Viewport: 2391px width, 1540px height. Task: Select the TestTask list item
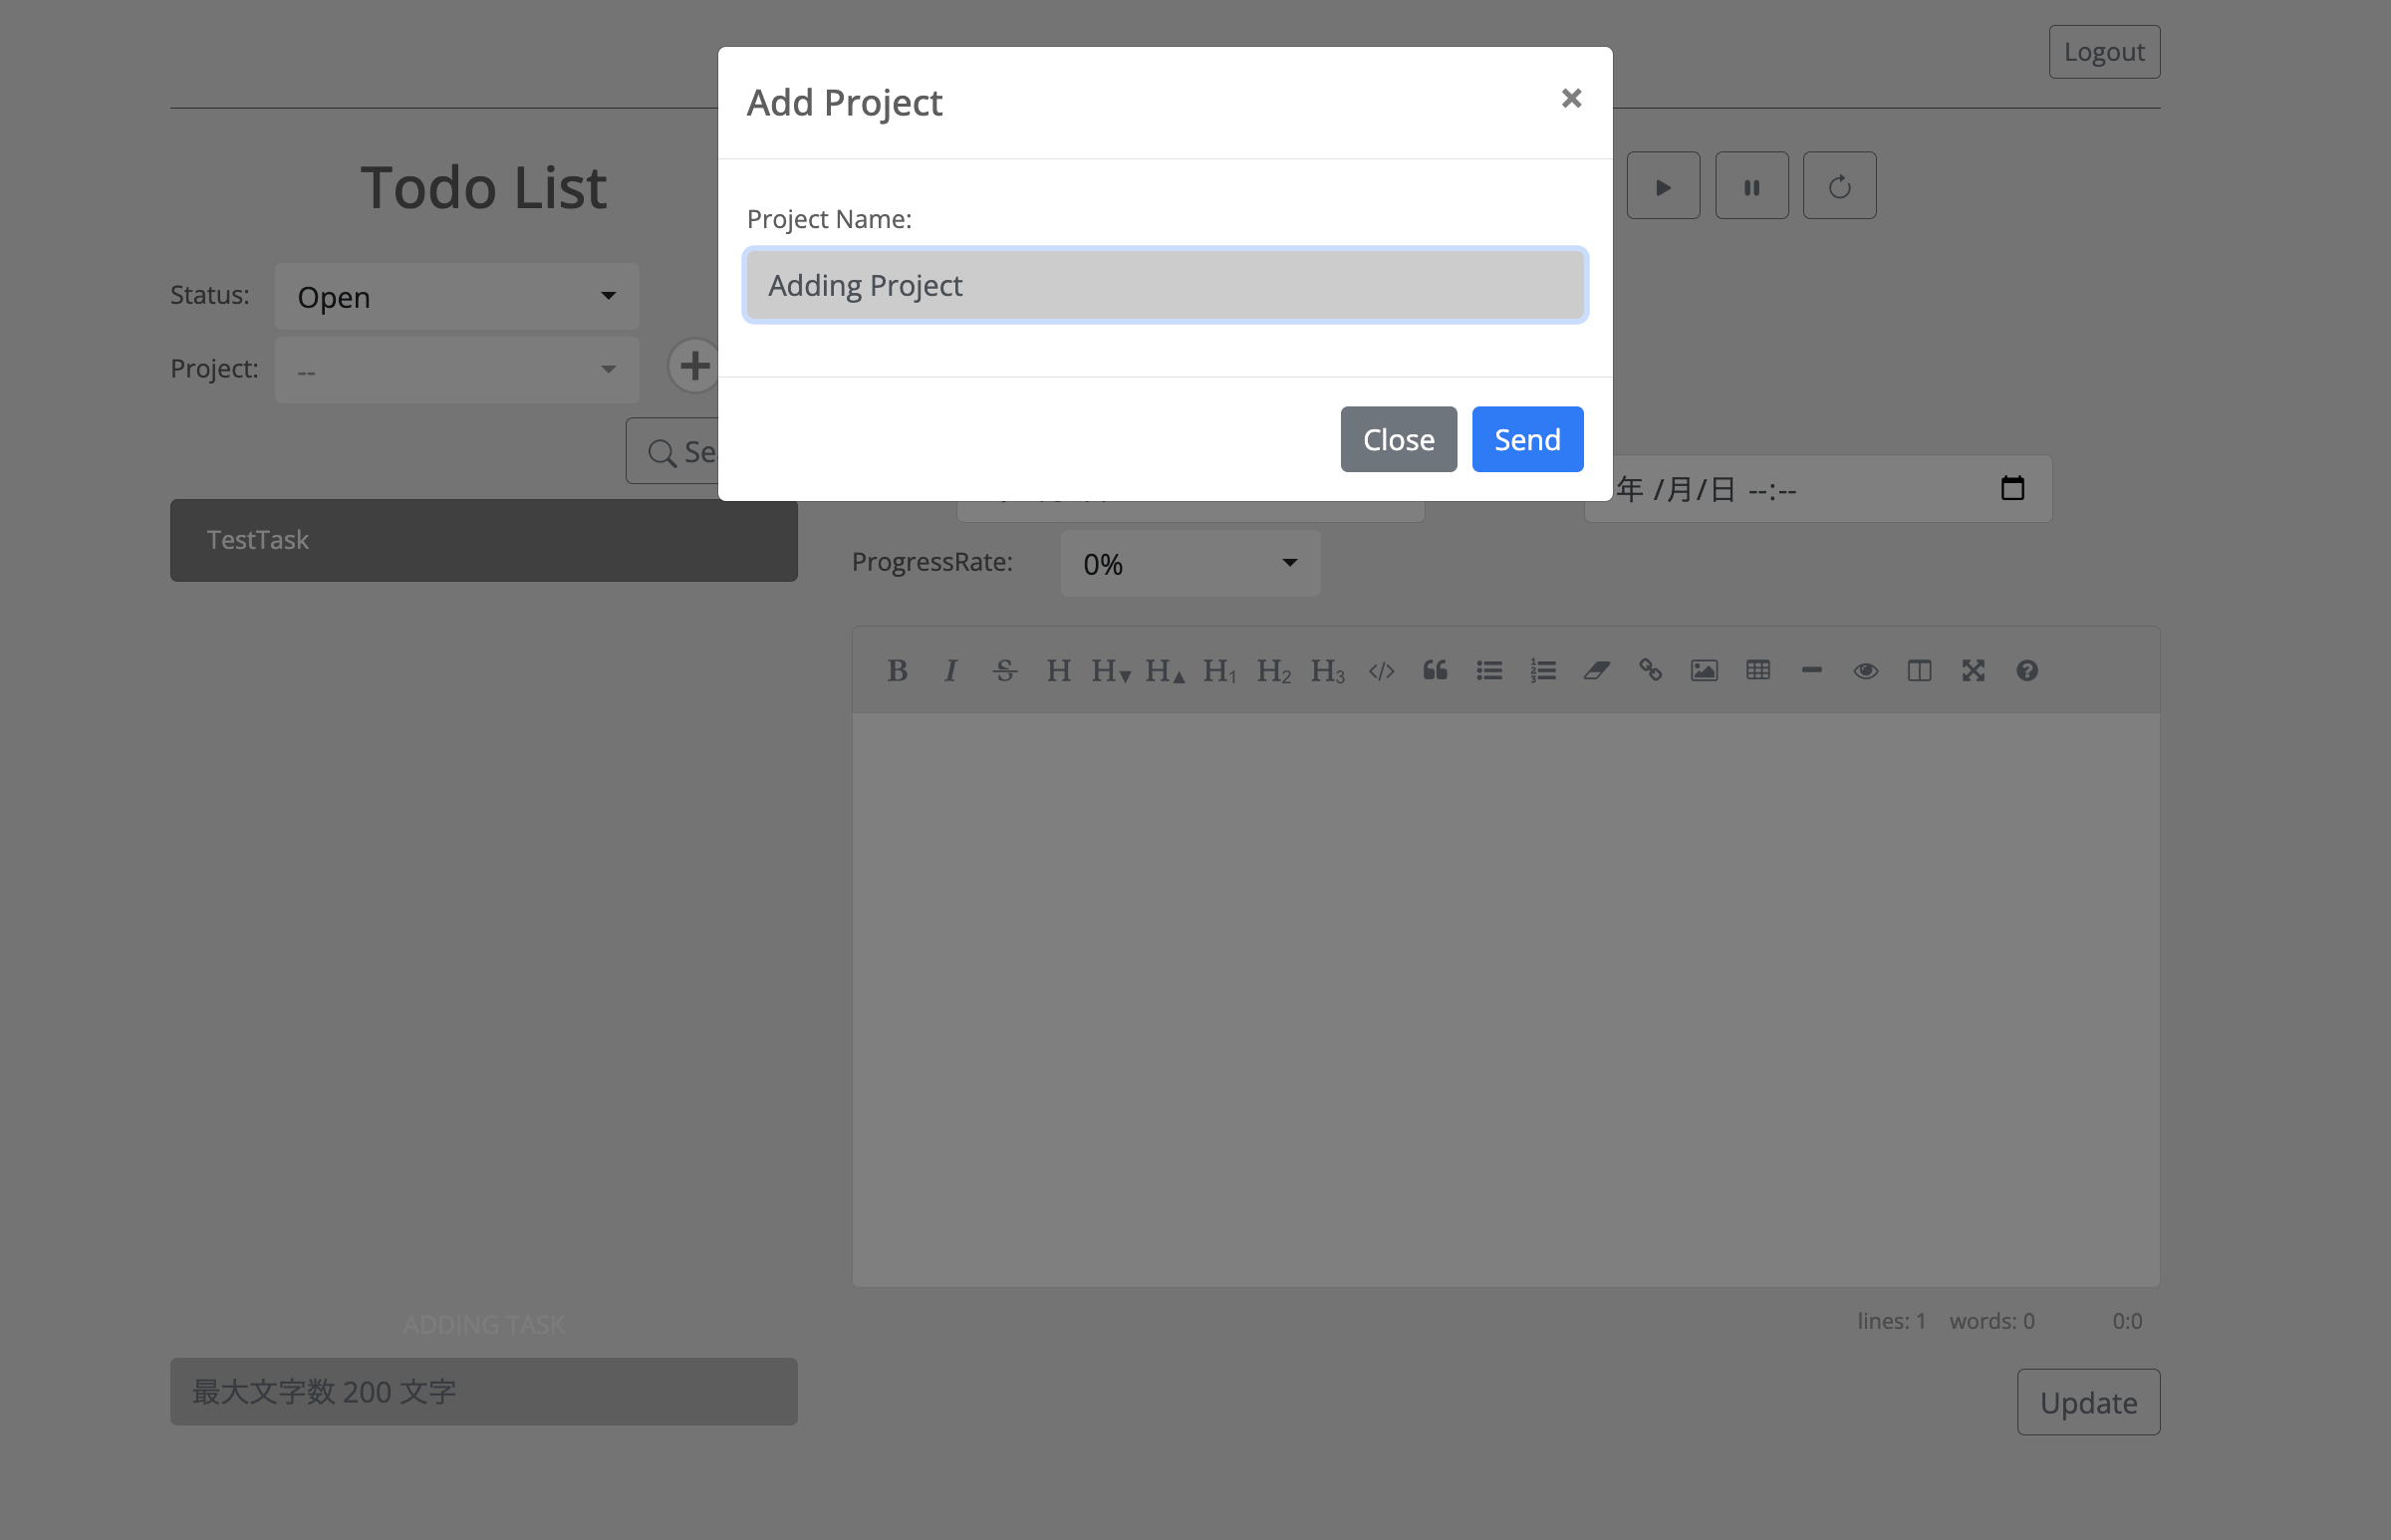(x=483, y=540)
